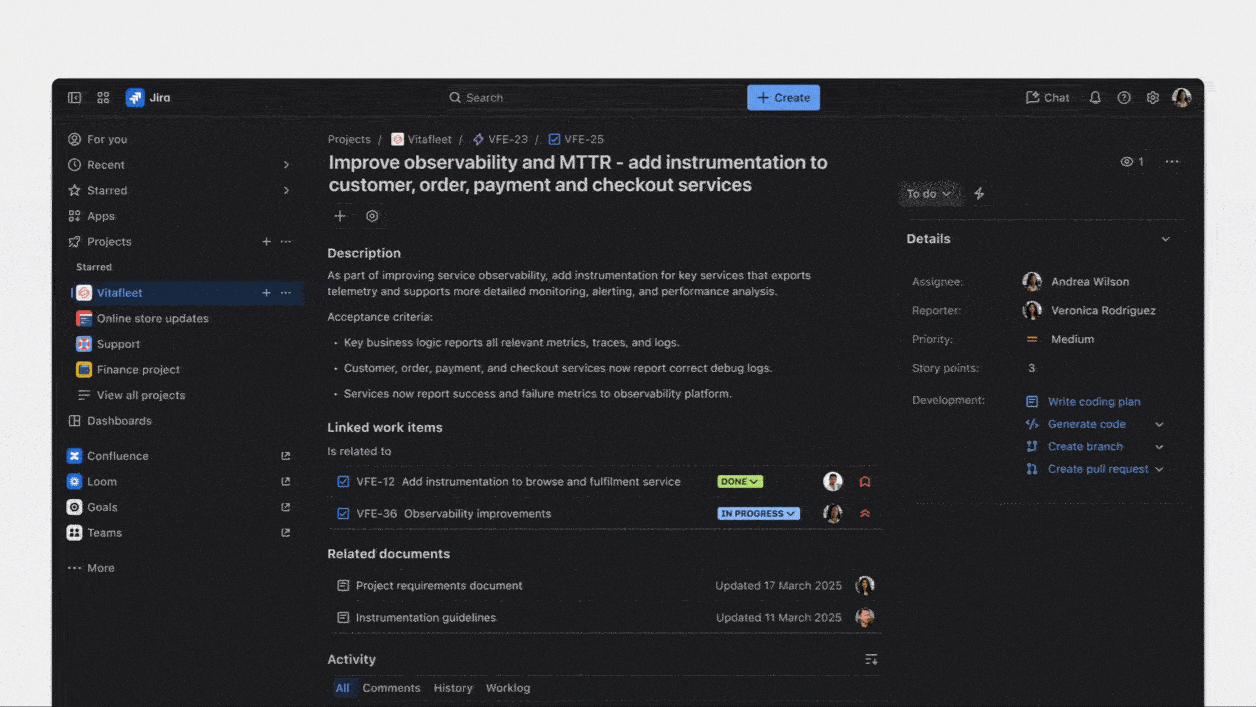This screenshot has height=707, width=1256.
Task: Click the target icon next to plus
Action: [372, 216]
